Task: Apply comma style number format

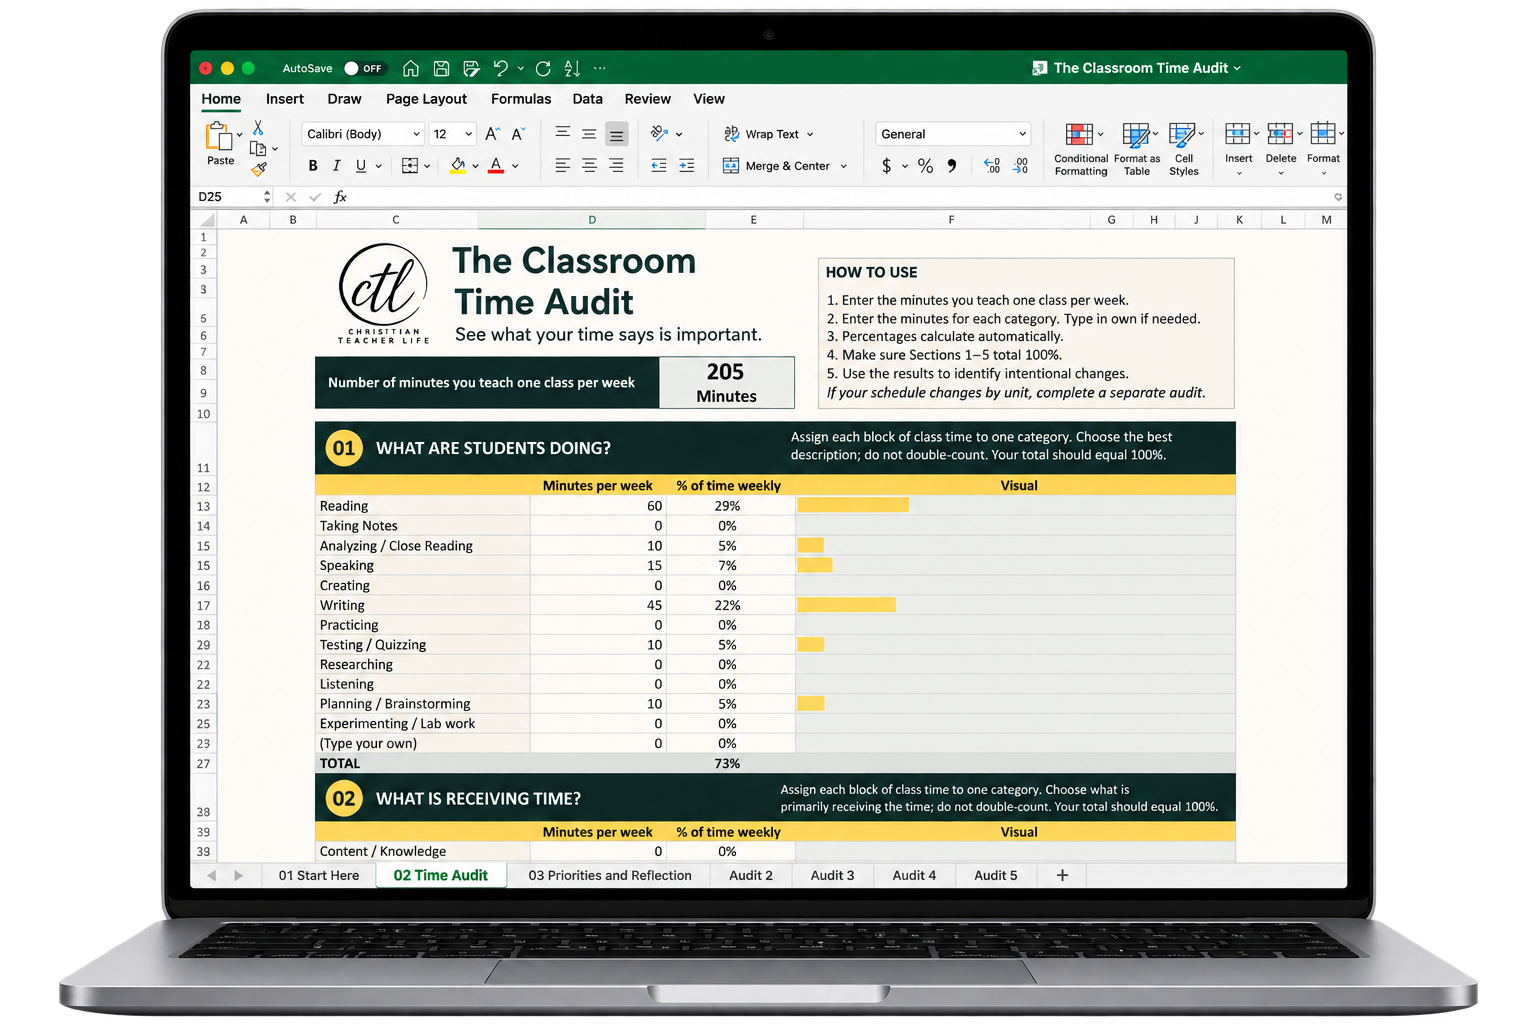Action: 952,166
